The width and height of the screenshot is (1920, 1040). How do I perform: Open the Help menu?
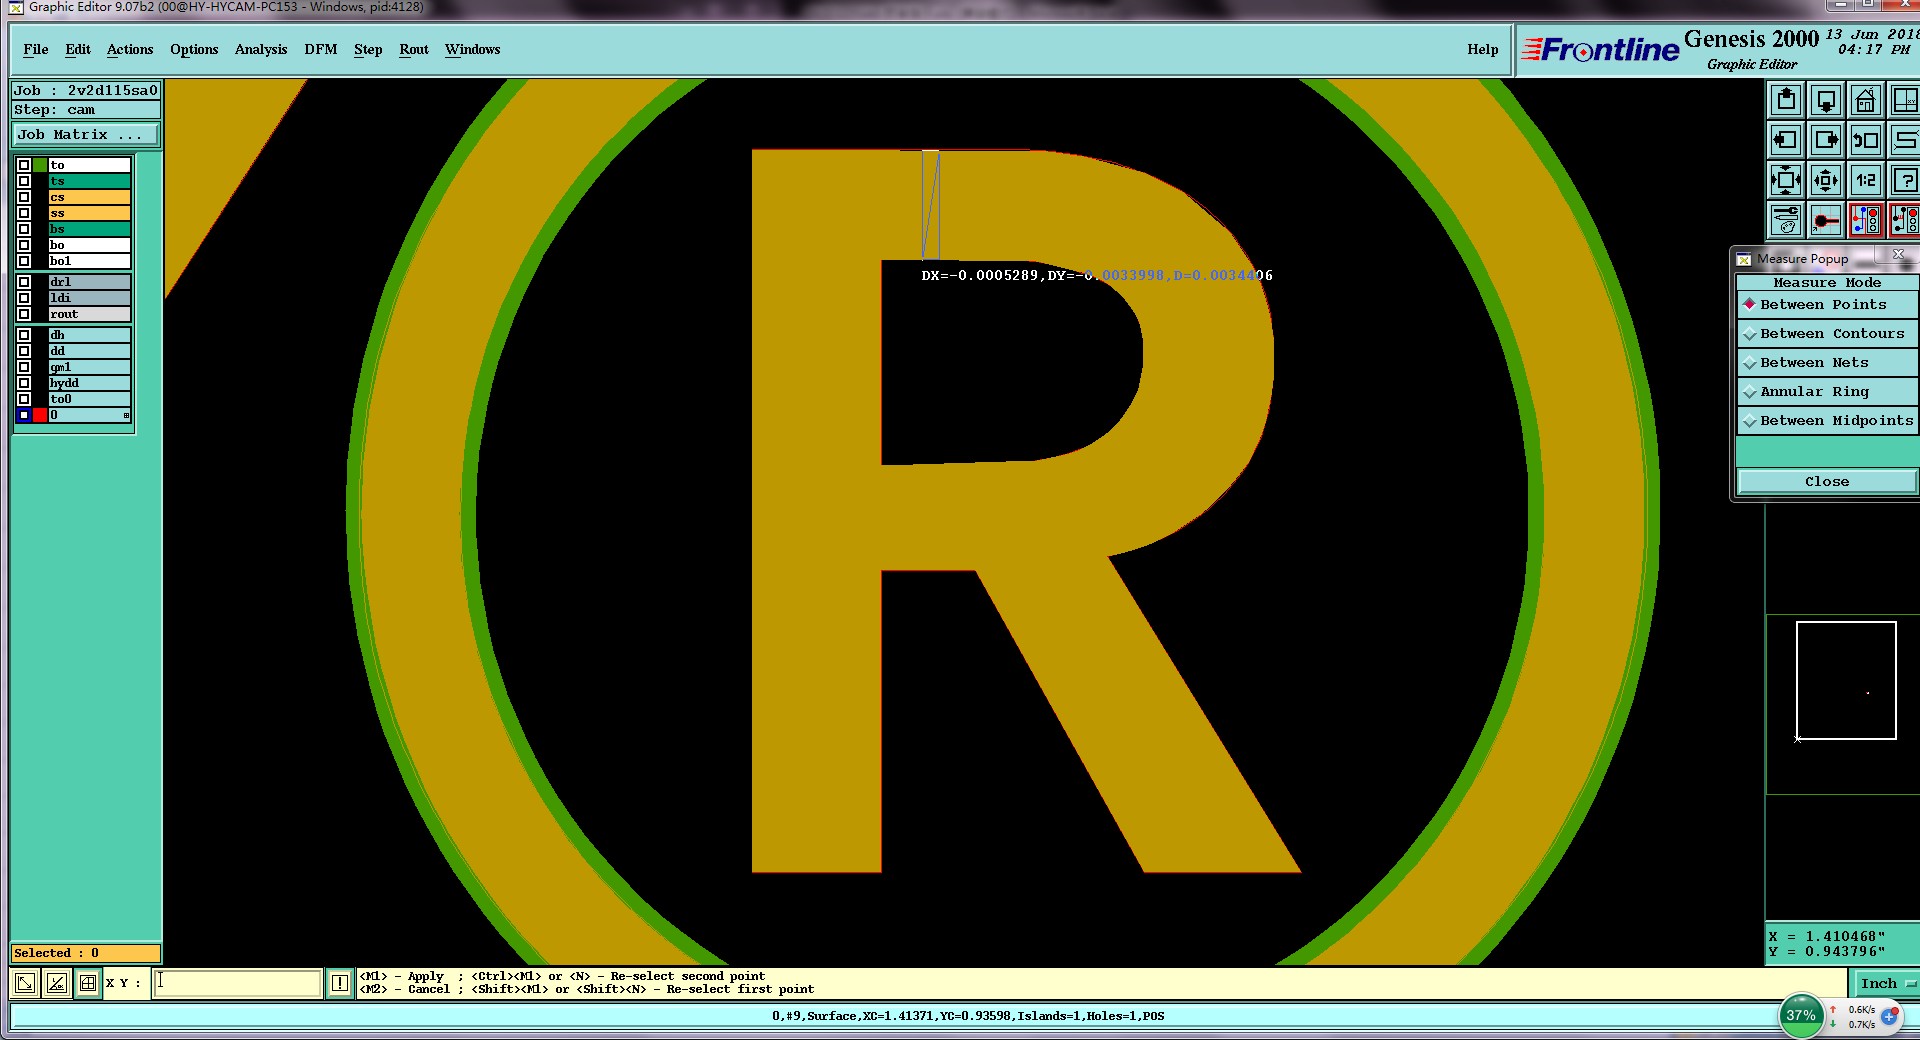1483,49
